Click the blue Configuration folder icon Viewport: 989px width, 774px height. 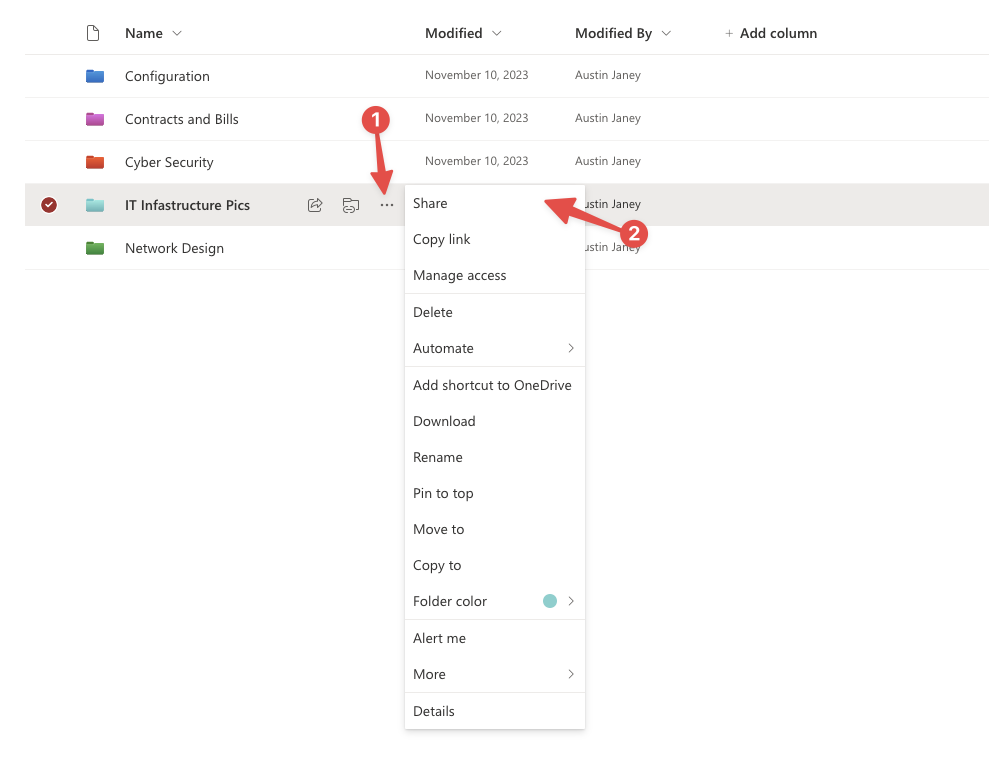click(x=95, y=76)
